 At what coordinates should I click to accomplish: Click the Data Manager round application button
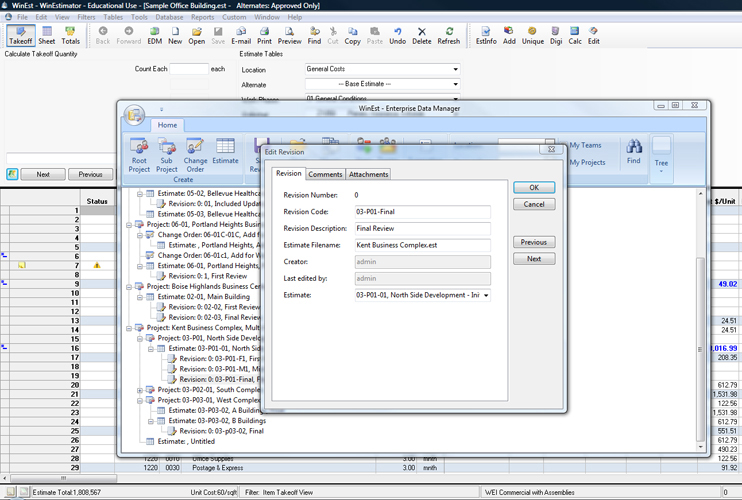coord(135,115)
